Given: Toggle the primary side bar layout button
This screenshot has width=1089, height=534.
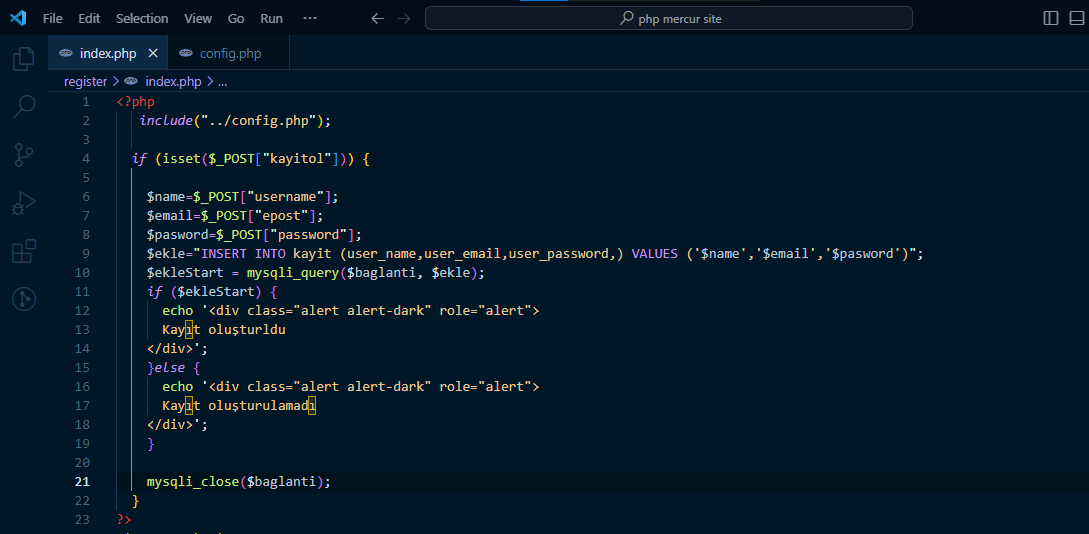Looking at the screenshot, I should click(x=1051, y=18).
